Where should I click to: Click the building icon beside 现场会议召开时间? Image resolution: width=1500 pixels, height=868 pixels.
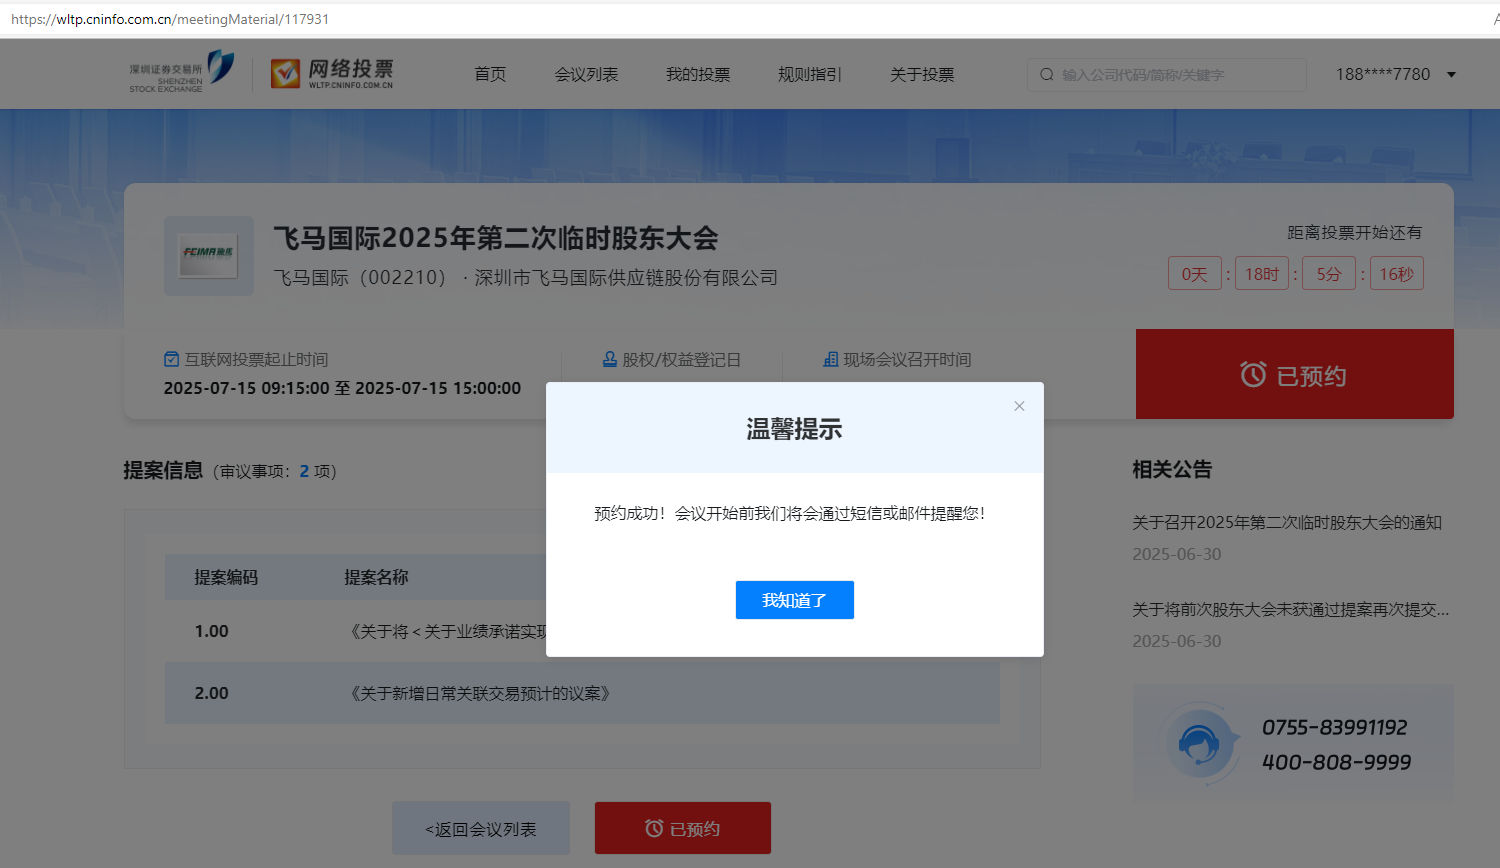point(830,359)
